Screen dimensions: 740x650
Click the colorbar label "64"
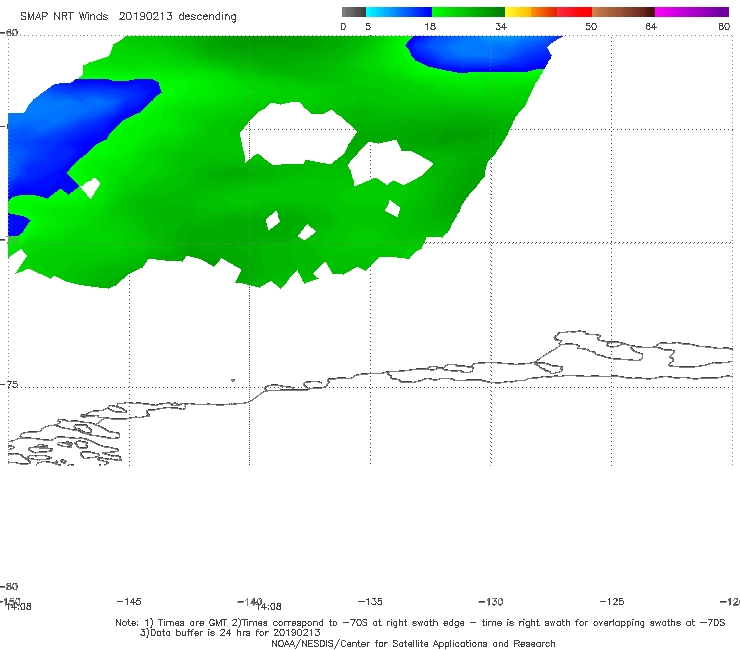click(651, 26)
